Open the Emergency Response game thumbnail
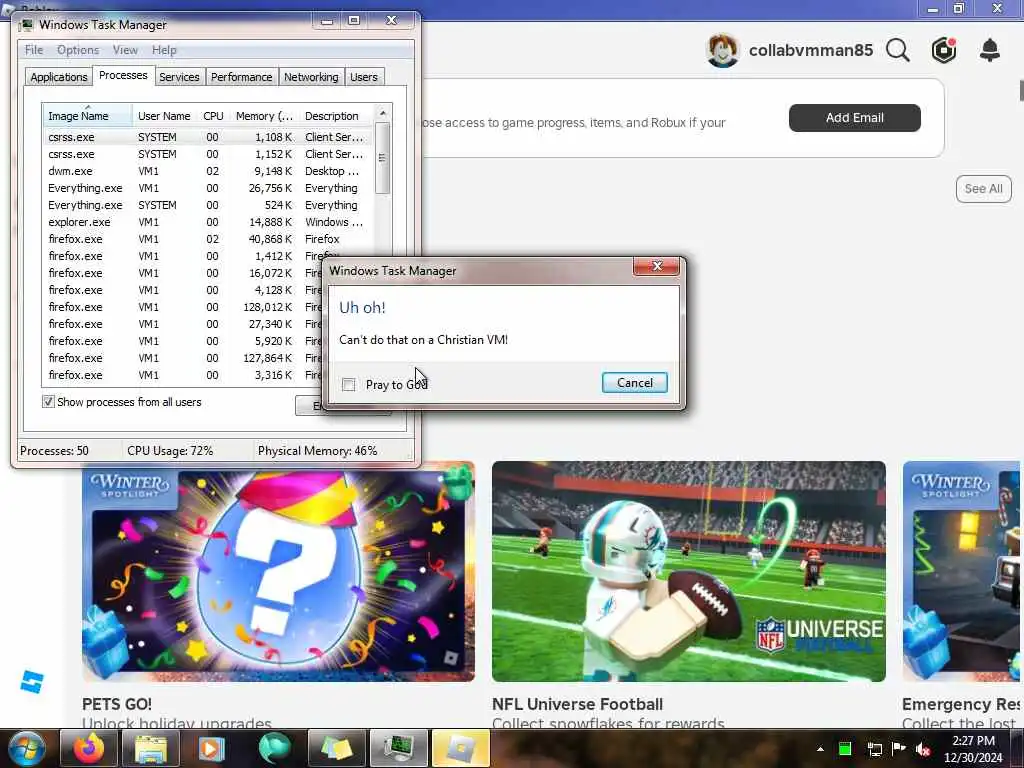 tap(961, 571)
